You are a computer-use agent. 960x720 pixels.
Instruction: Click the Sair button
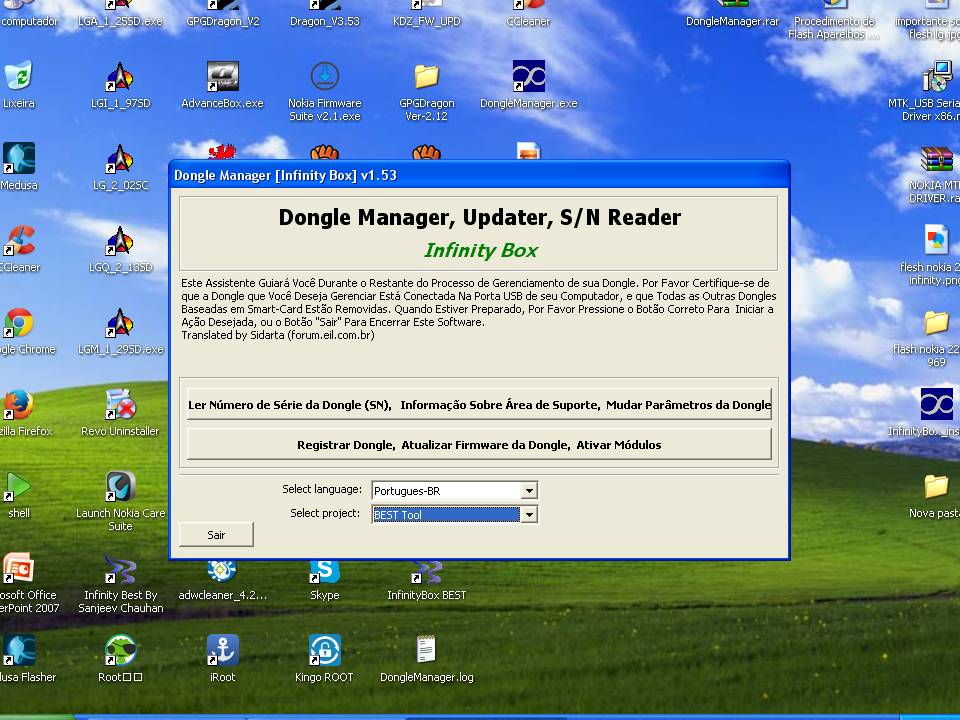(x=216, y=534)
